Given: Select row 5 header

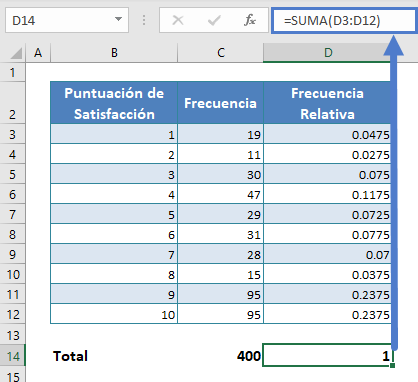Looking at the screenshot, I should (x=13, y=174).
